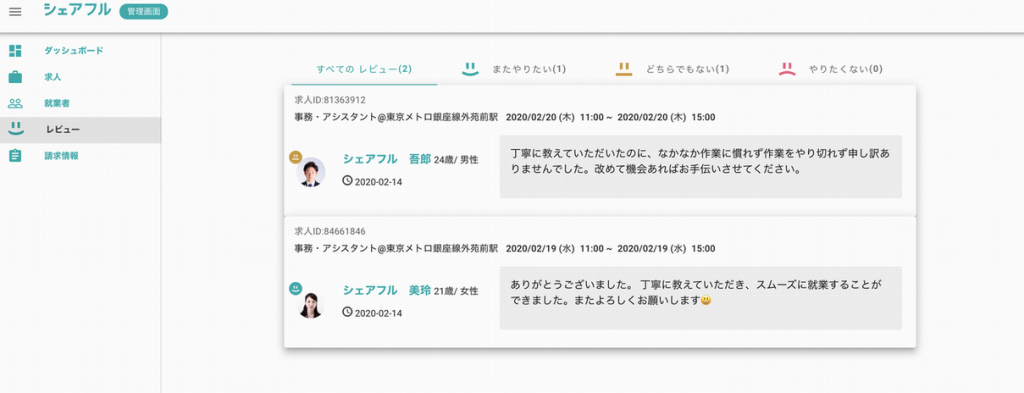Switch to すべてのレビュー(2) tab

[x=364, y=69]
